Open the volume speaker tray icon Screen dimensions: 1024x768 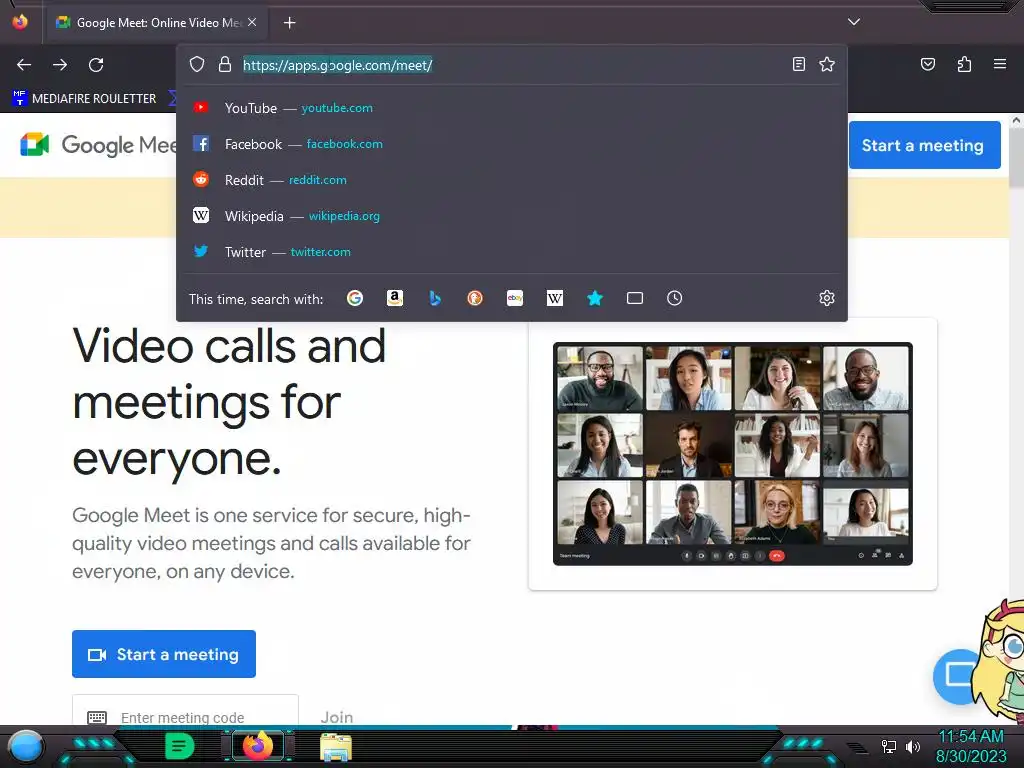913,746
